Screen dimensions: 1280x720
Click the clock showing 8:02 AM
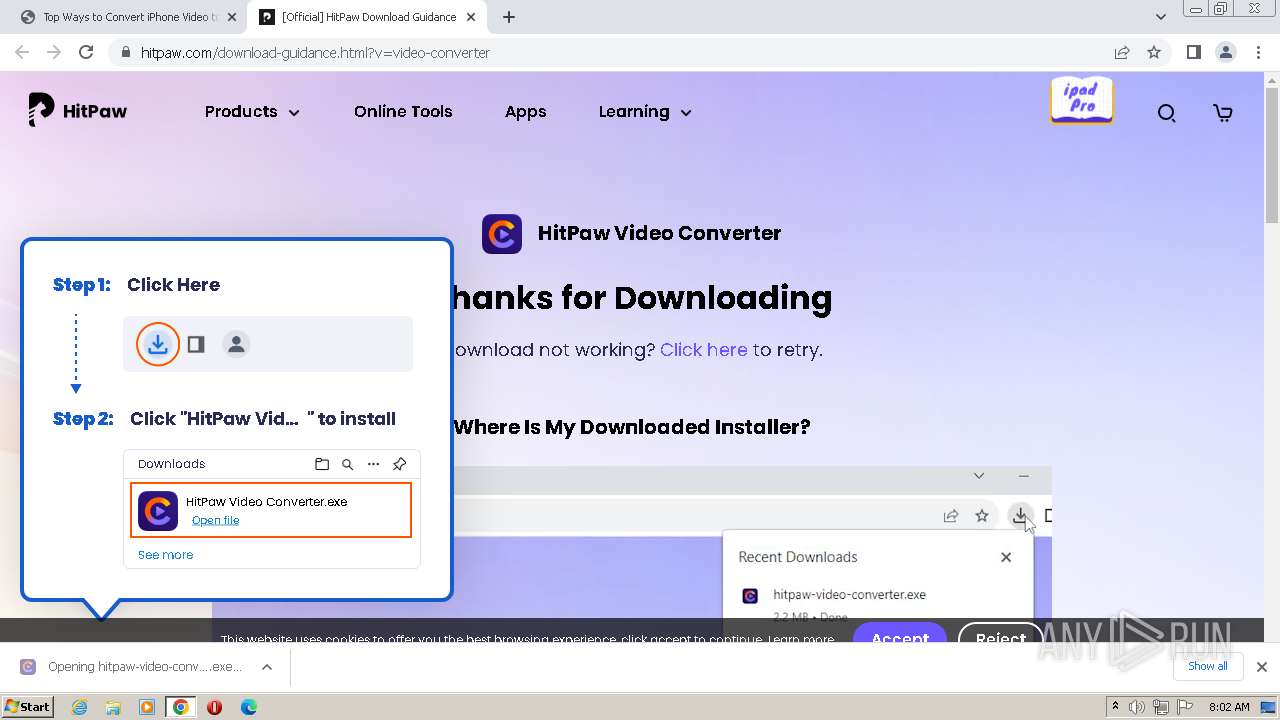point(1229,707)
